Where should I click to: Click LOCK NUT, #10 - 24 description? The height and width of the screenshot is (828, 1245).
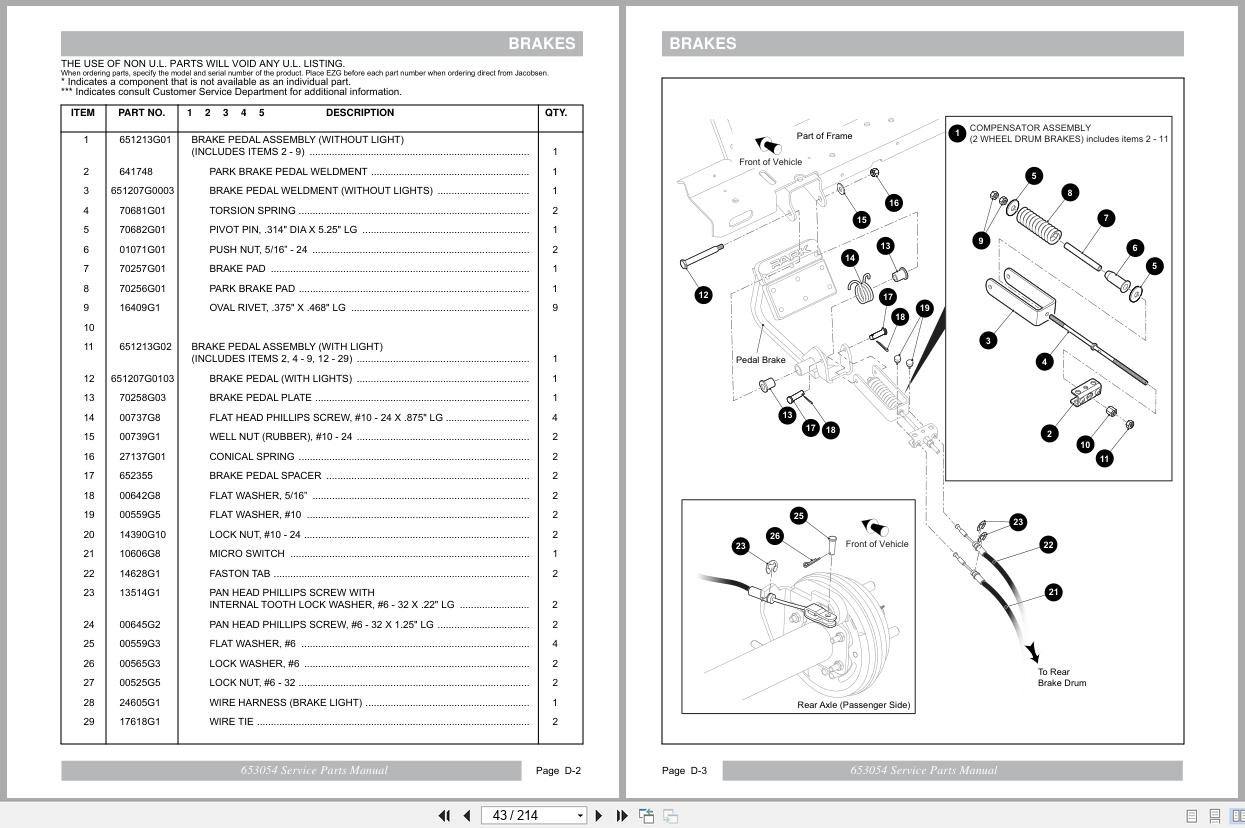pos(255,535)
